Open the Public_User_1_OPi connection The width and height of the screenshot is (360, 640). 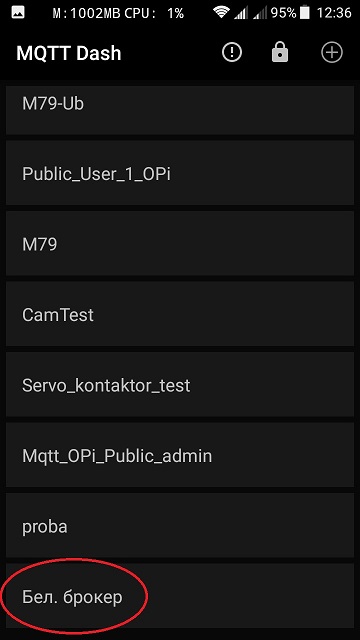coord(180,173)
